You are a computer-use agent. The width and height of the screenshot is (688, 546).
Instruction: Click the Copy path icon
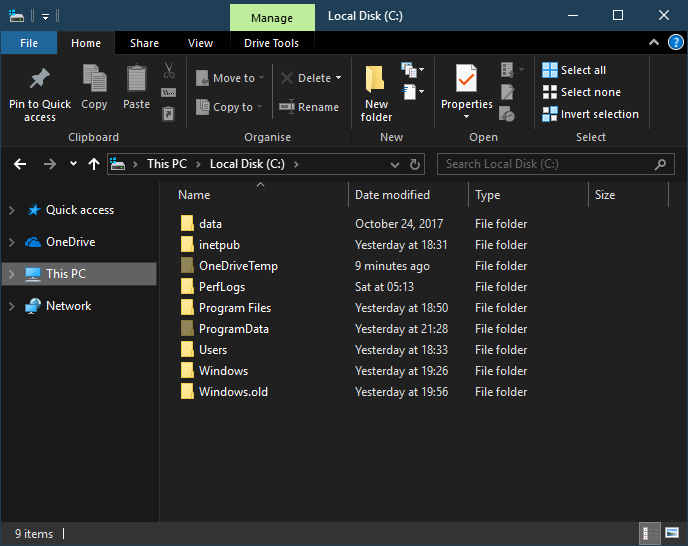click(x=169, y=93)
